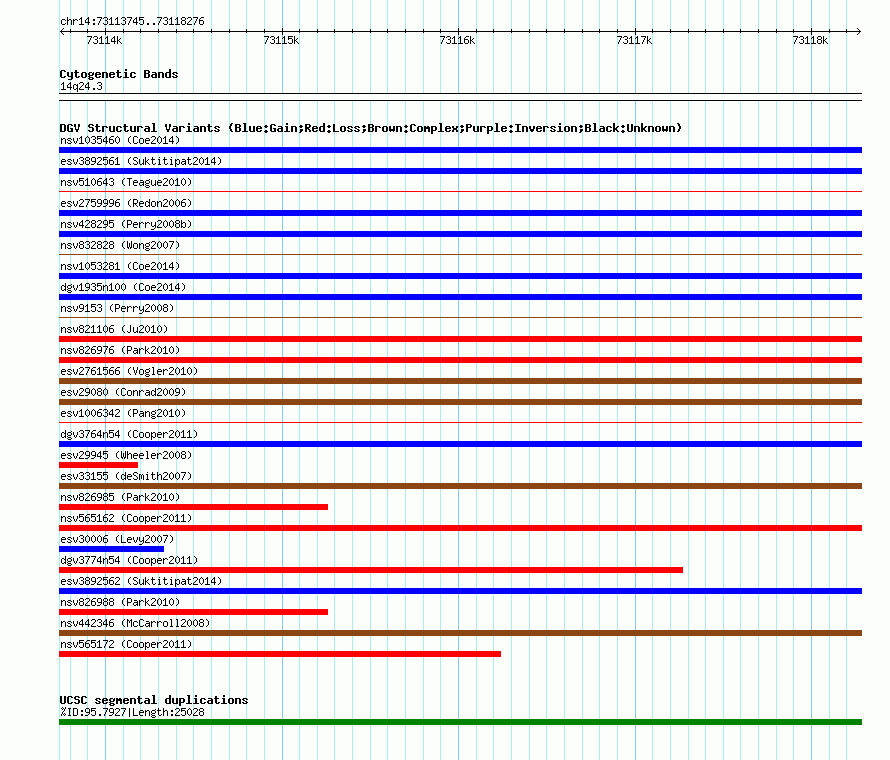Click the short blue esv30006 gain bar
890x760 pixels.
point(111,549)
